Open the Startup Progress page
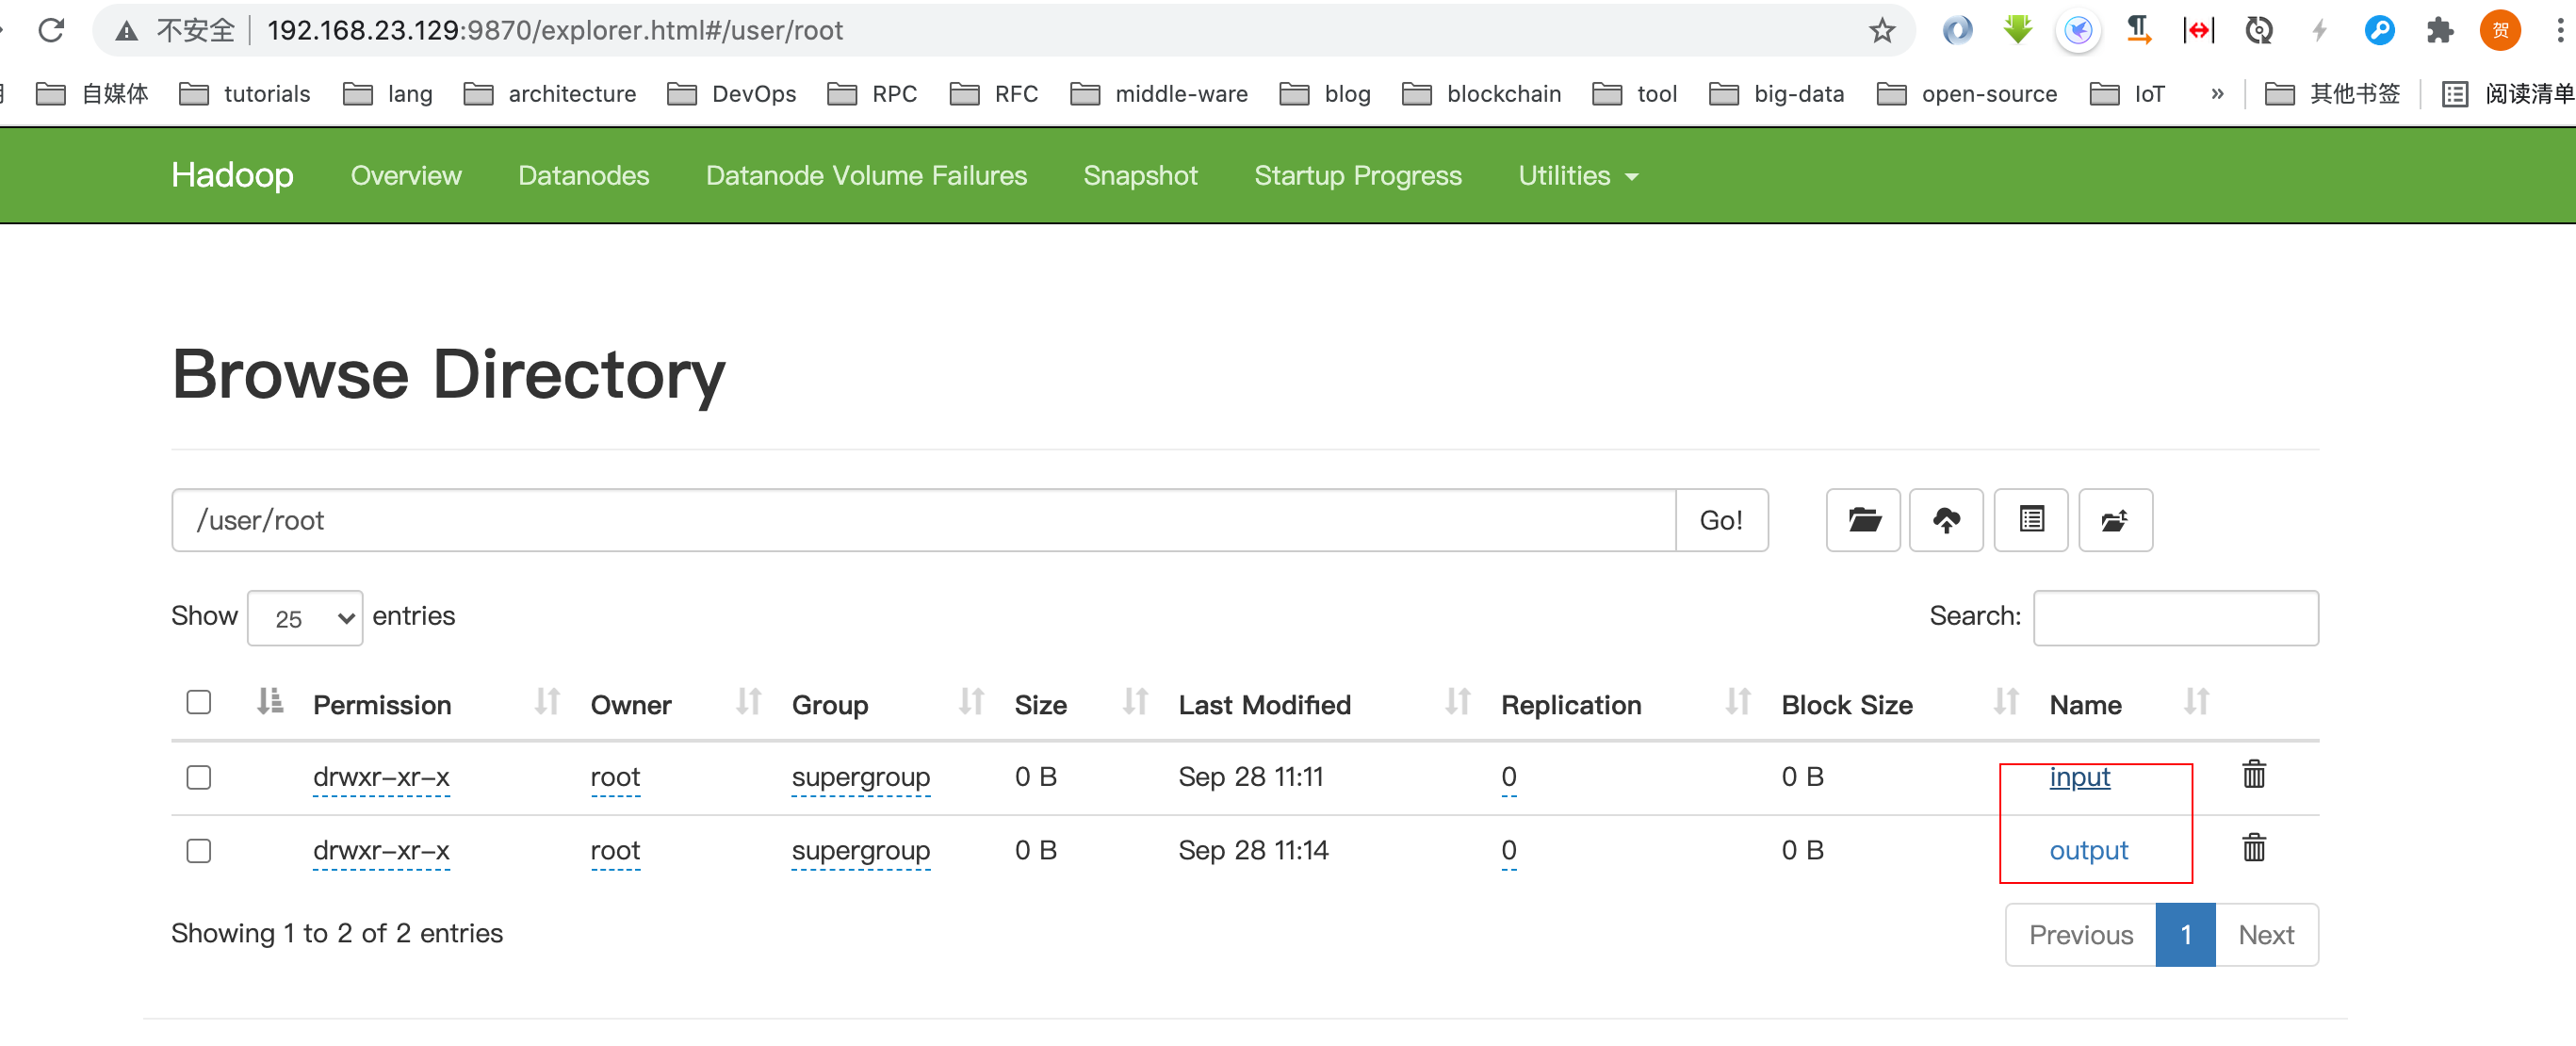 (x=1357, y=176)
